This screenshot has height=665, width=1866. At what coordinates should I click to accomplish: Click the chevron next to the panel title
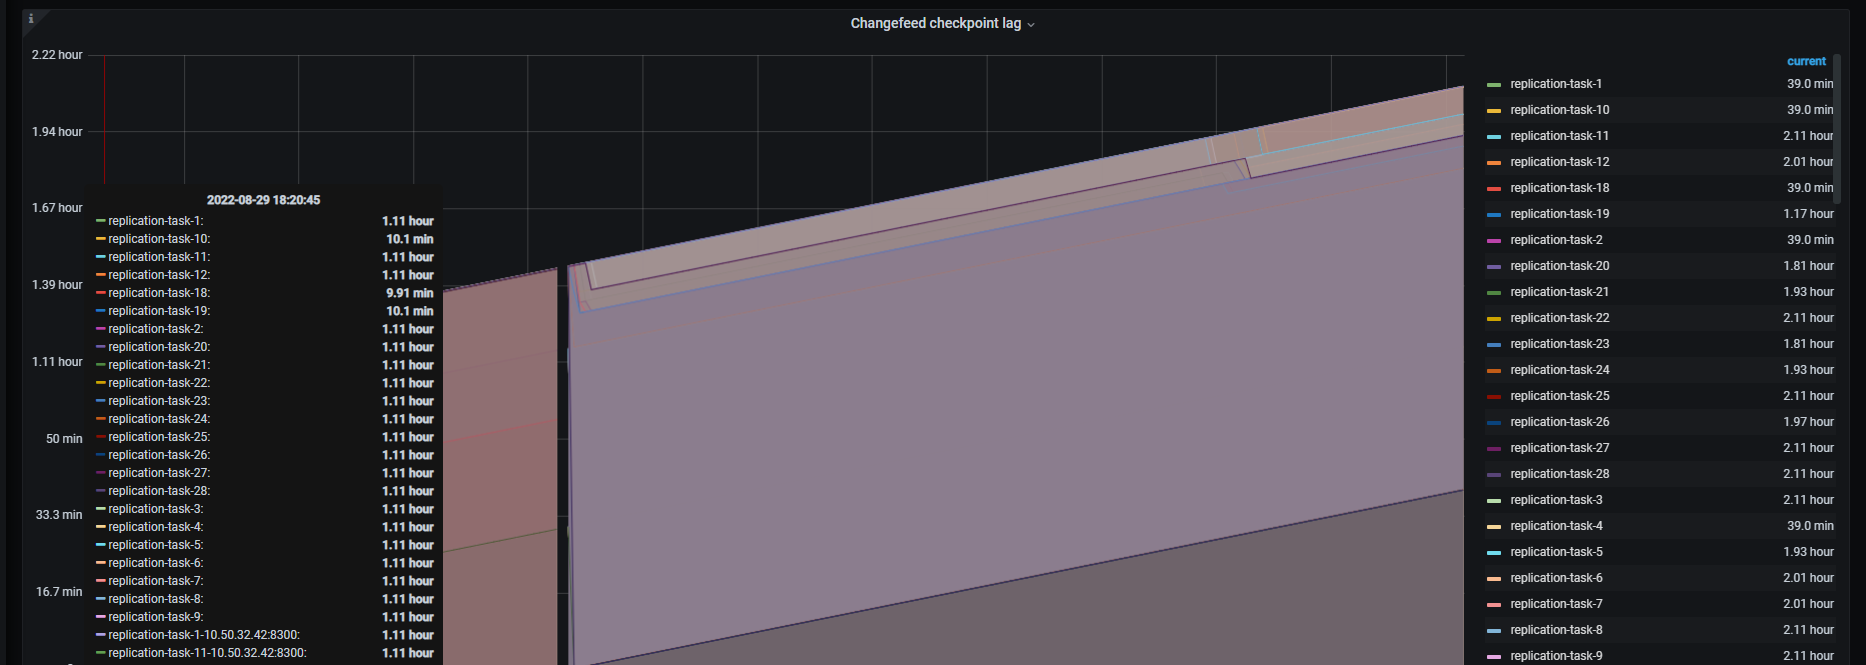coord(1031,25)
